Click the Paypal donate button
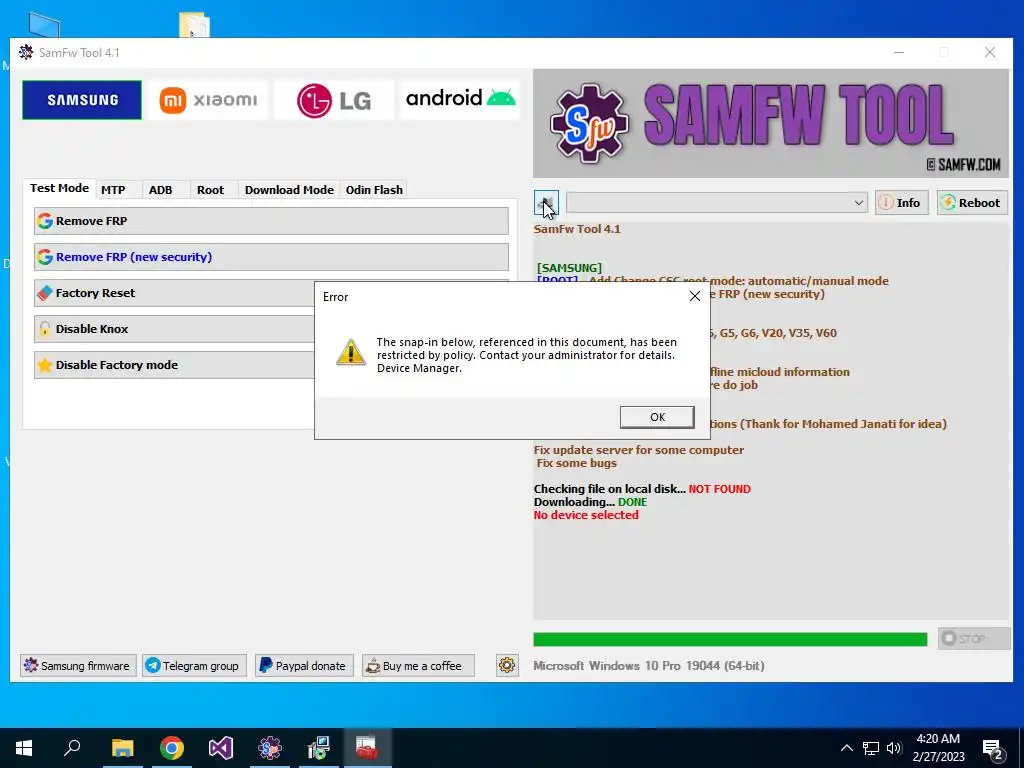 [x=304, y=665]
